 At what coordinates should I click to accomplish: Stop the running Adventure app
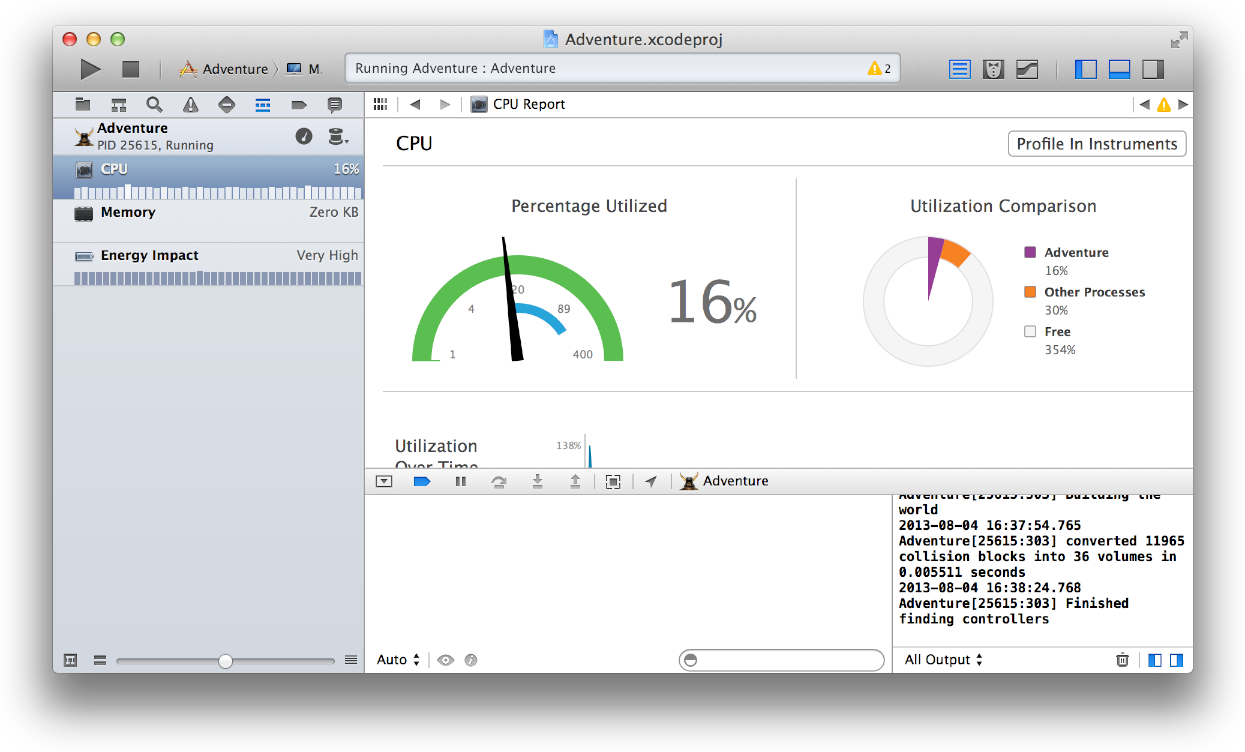tap(130, 69)
